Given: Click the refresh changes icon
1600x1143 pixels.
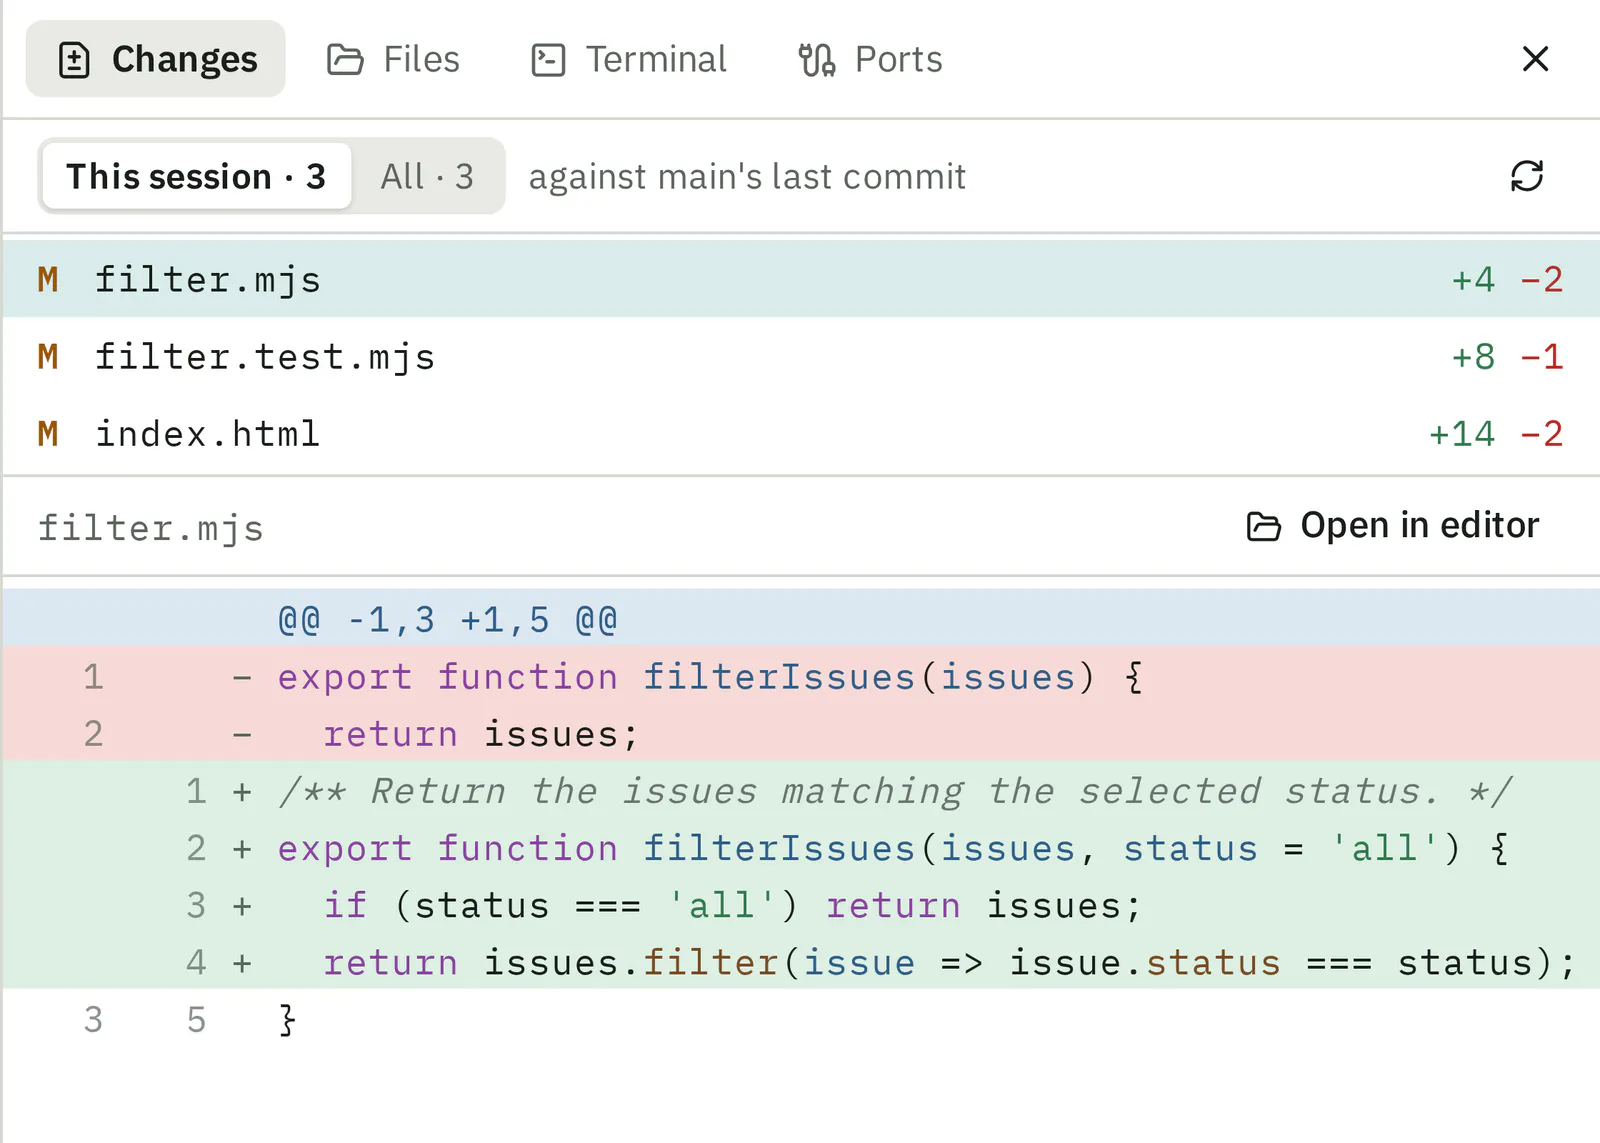Looking at the screenshot, I should 1527,176.
